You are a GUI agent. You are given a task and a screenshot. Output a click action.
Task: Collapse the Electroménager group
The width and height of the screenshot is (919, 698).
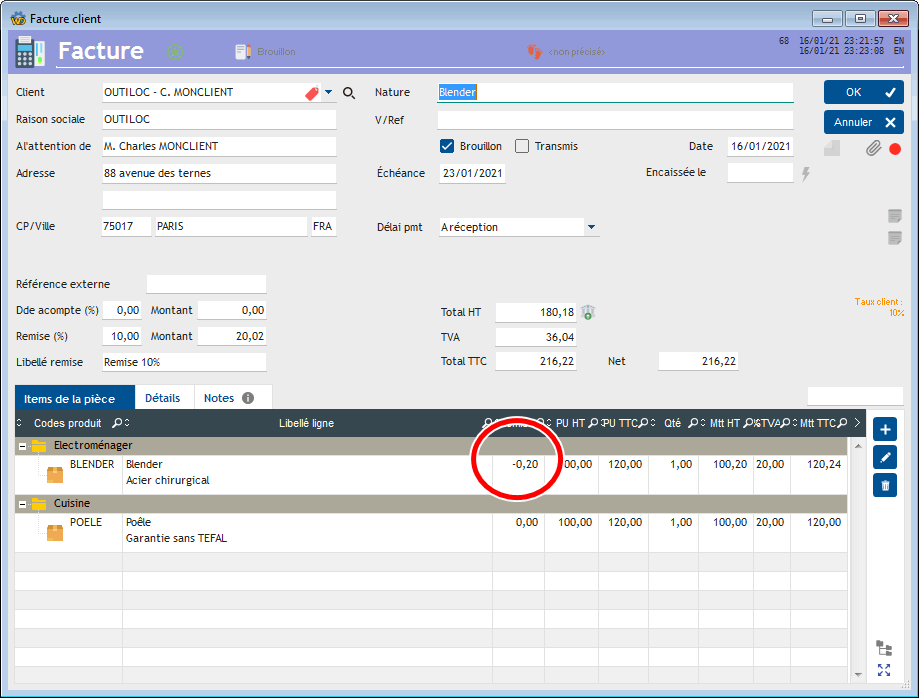(x=22, y=447)
